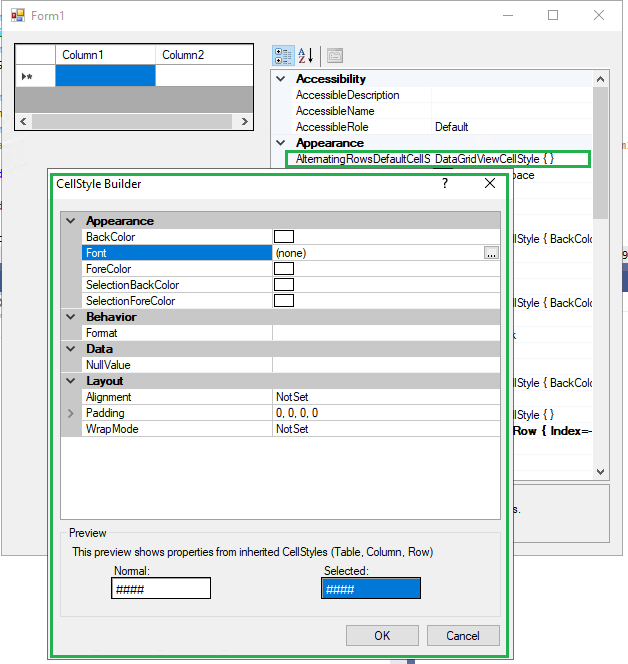Screen dimensions: 628x664
Task: Click the Format value field
Action: tap(386, 333)
